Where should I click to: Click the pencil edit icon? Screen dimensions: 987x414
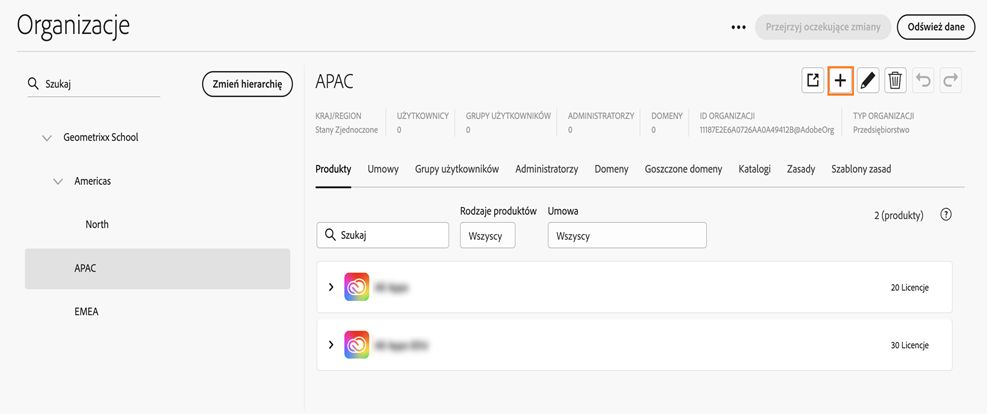pyautogui.click(x=868, y=81)
